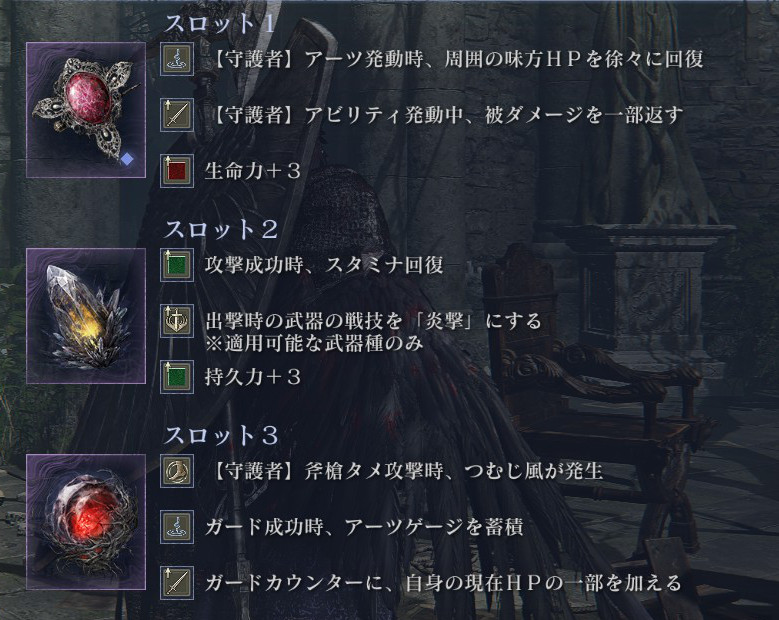Click the ※適用可能な武器種のみ note
Viewport: 779px width, 620px height.
[x=314, y=343]
